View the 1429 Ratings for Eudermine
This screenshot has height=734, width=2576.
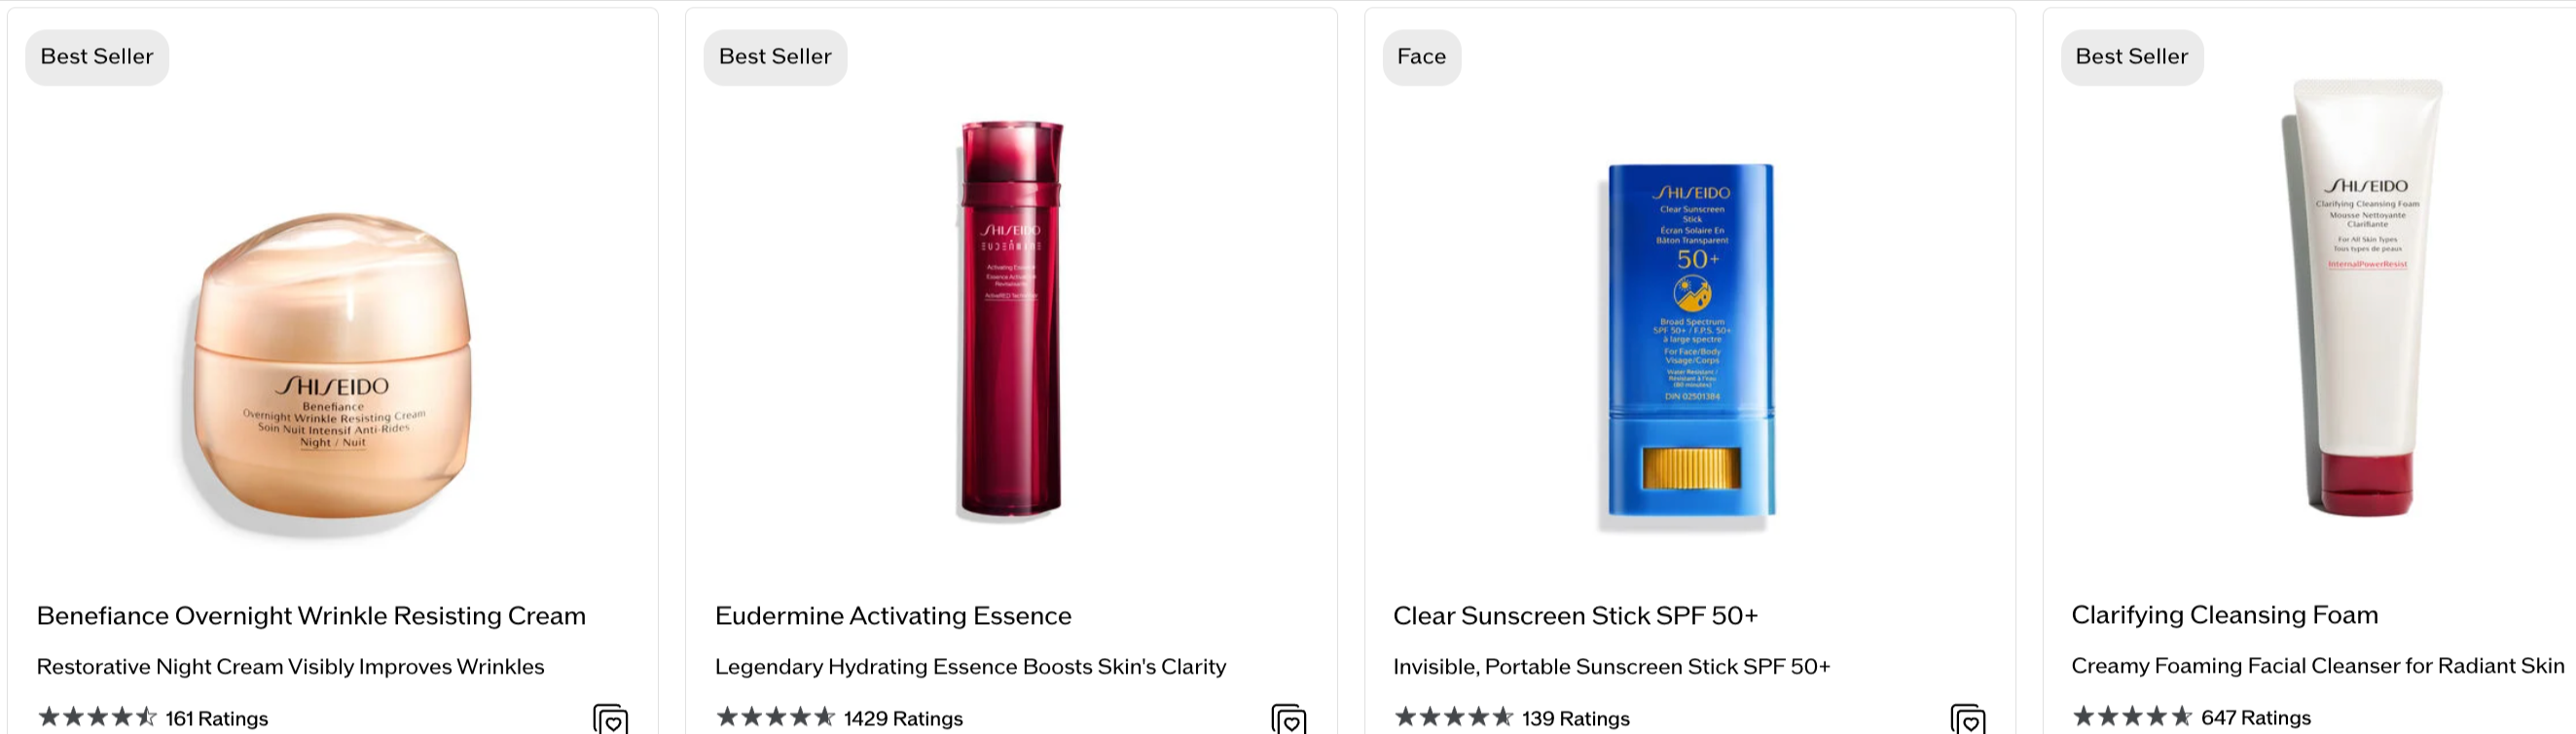click(x=839, y=718)
